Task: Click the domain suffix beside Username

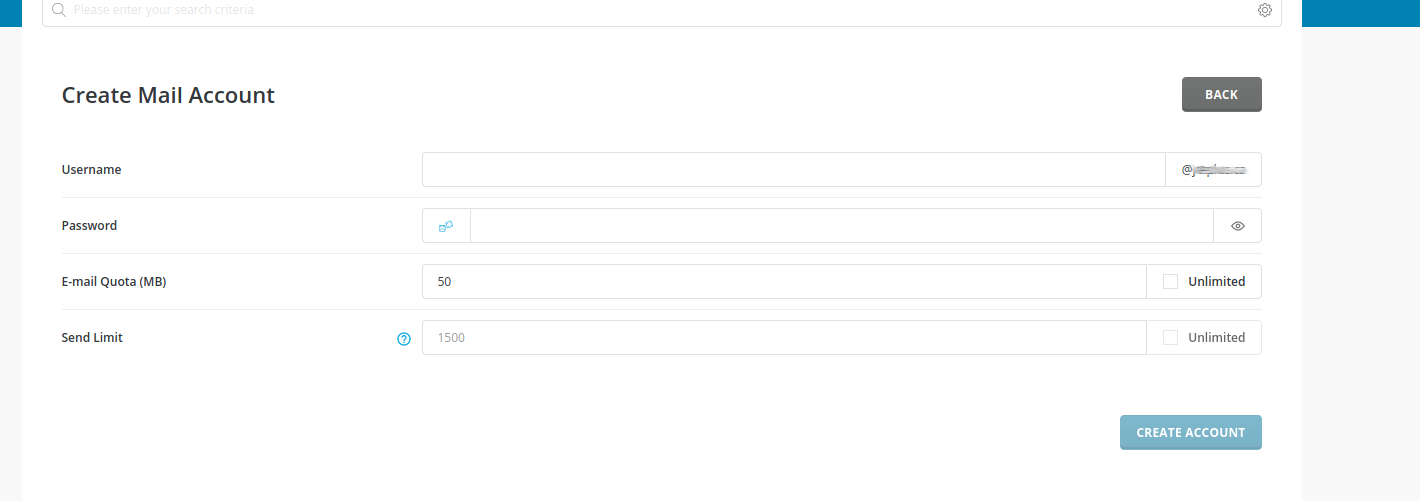Action: pos(1213,170)
